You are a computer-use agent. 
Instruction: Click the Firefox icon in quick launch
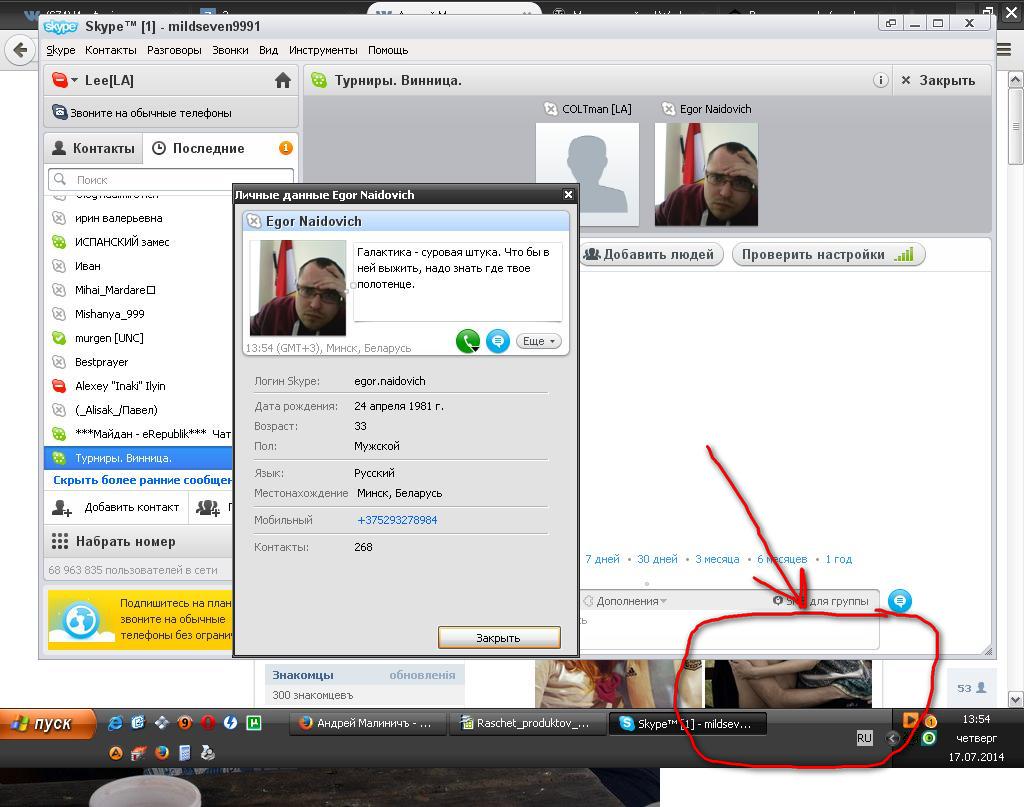[161, 753]
